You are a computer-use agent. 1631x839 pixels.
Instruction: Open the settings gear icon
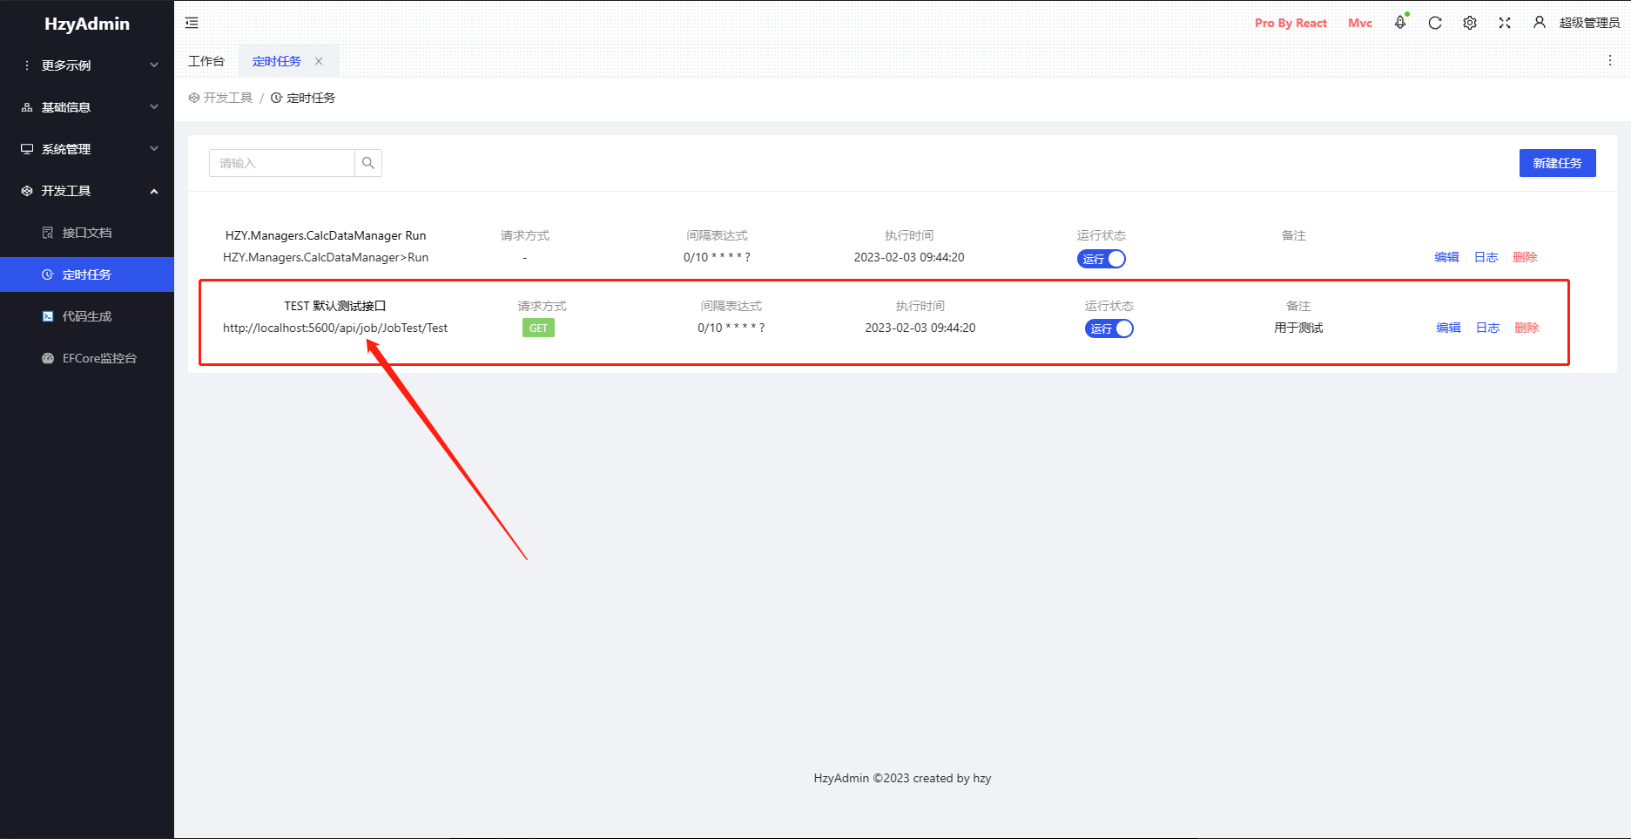1470,23
